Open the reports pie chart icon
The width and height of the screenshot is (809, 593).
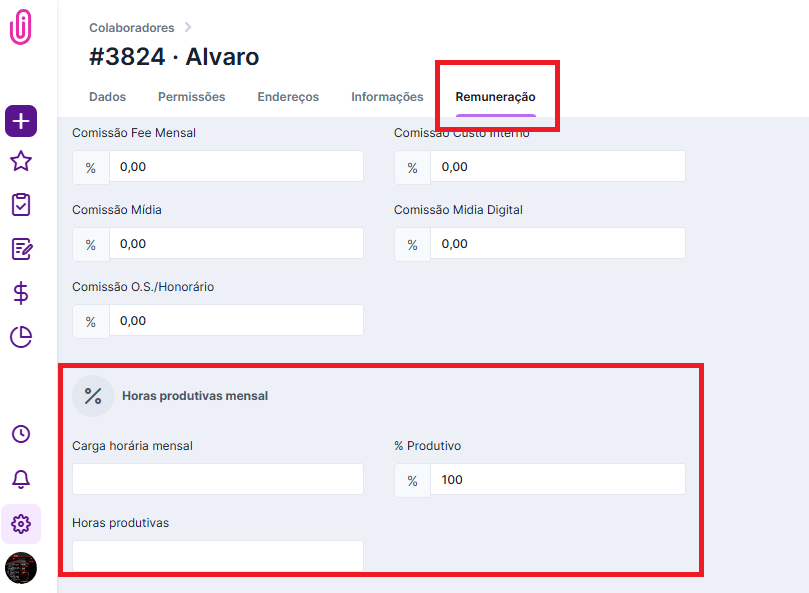pyautogui.click(x=21, y=337)
